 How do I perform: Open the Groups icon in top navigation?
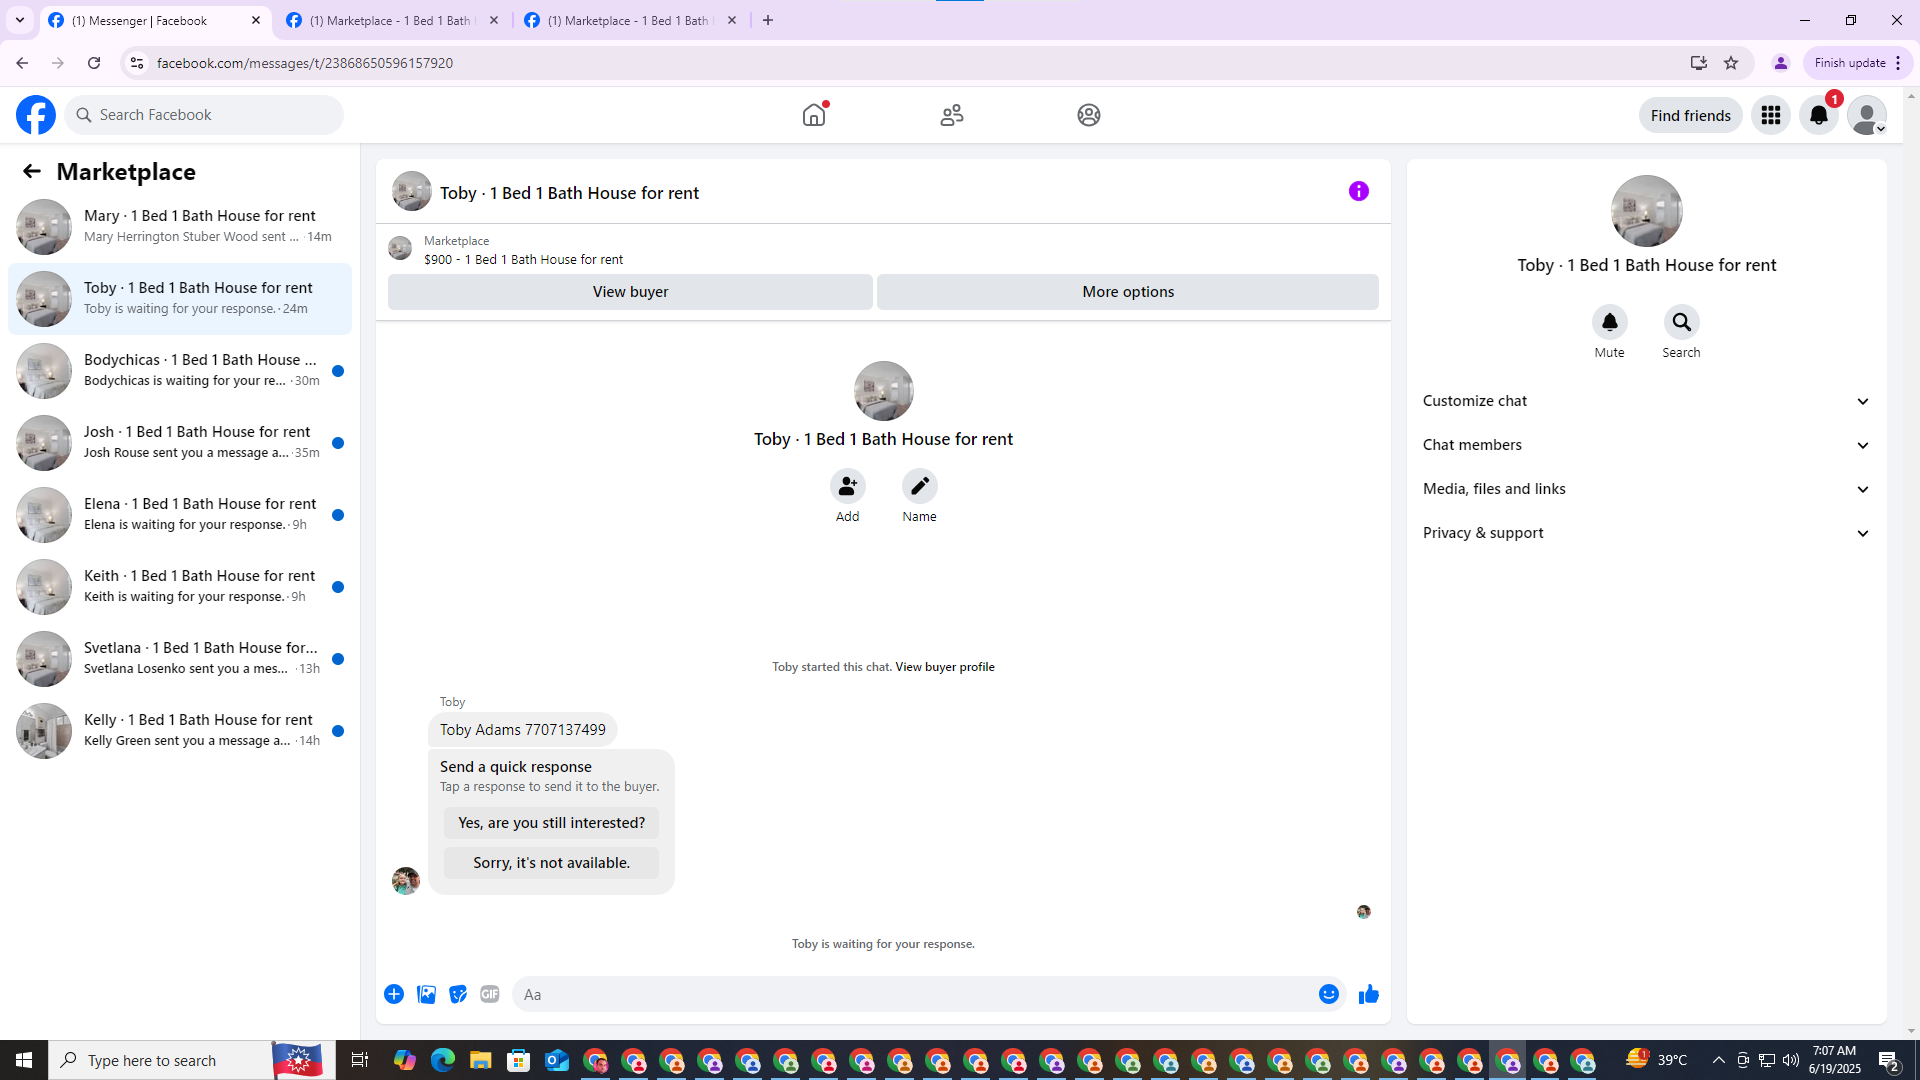tap(1089, 115)
